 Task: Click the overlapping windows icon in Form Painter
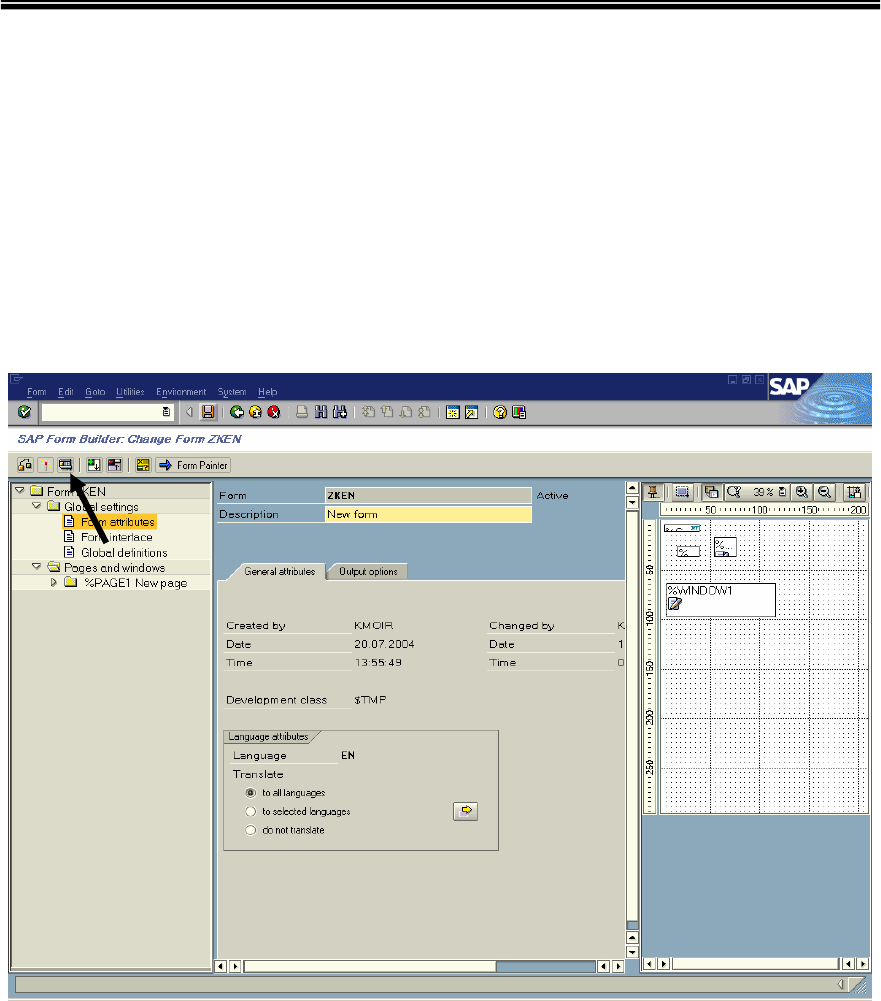point(711,492)
